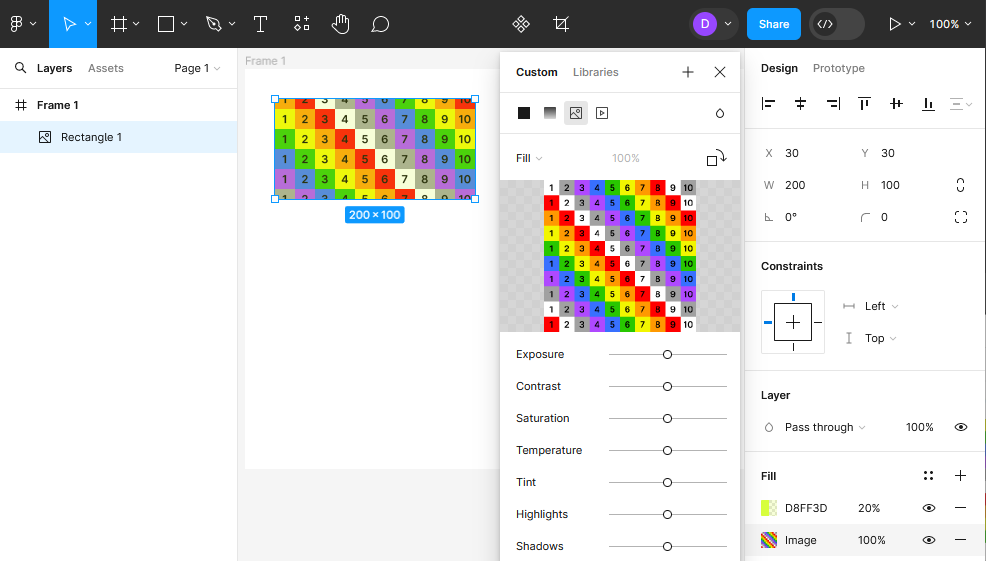The image size is (986, 561).
Task: Select the Hand tool
Action: coord(341,24)
